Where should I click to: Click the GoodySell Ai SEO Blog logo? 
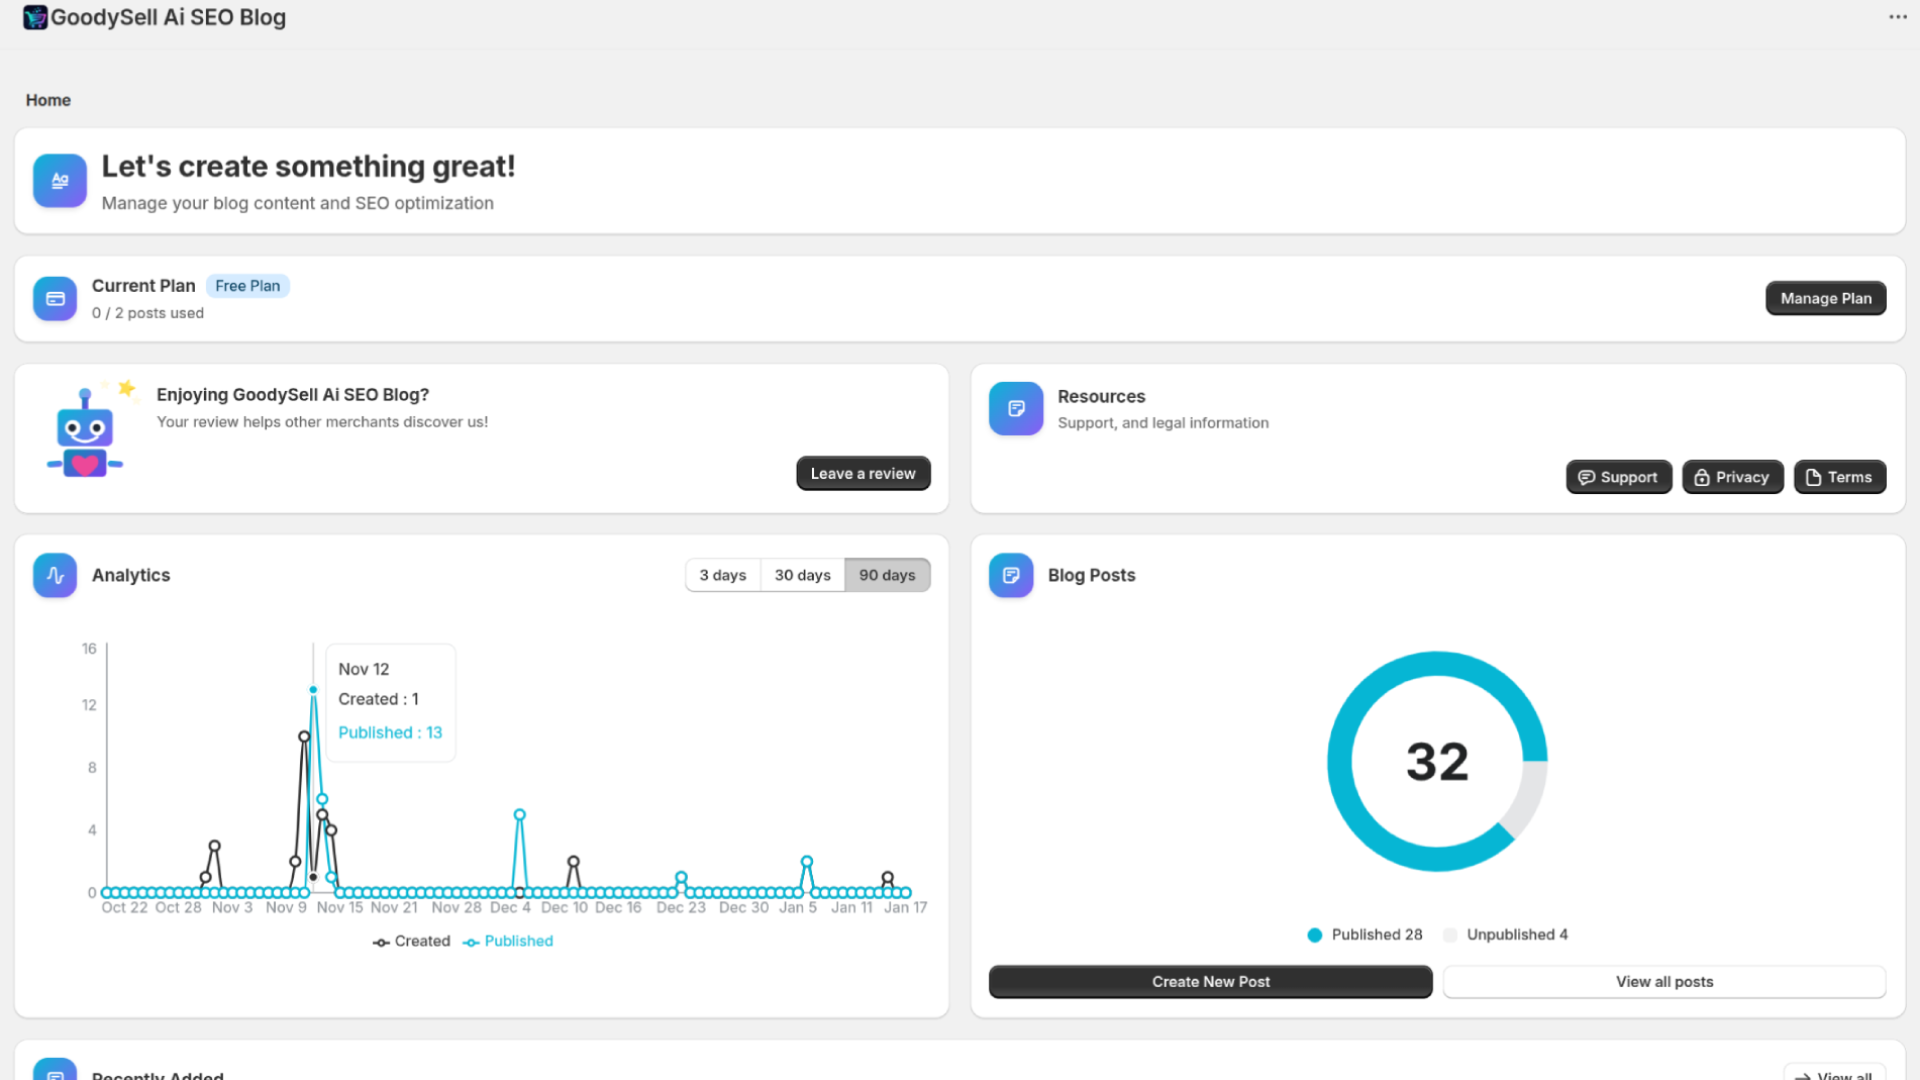36,17
